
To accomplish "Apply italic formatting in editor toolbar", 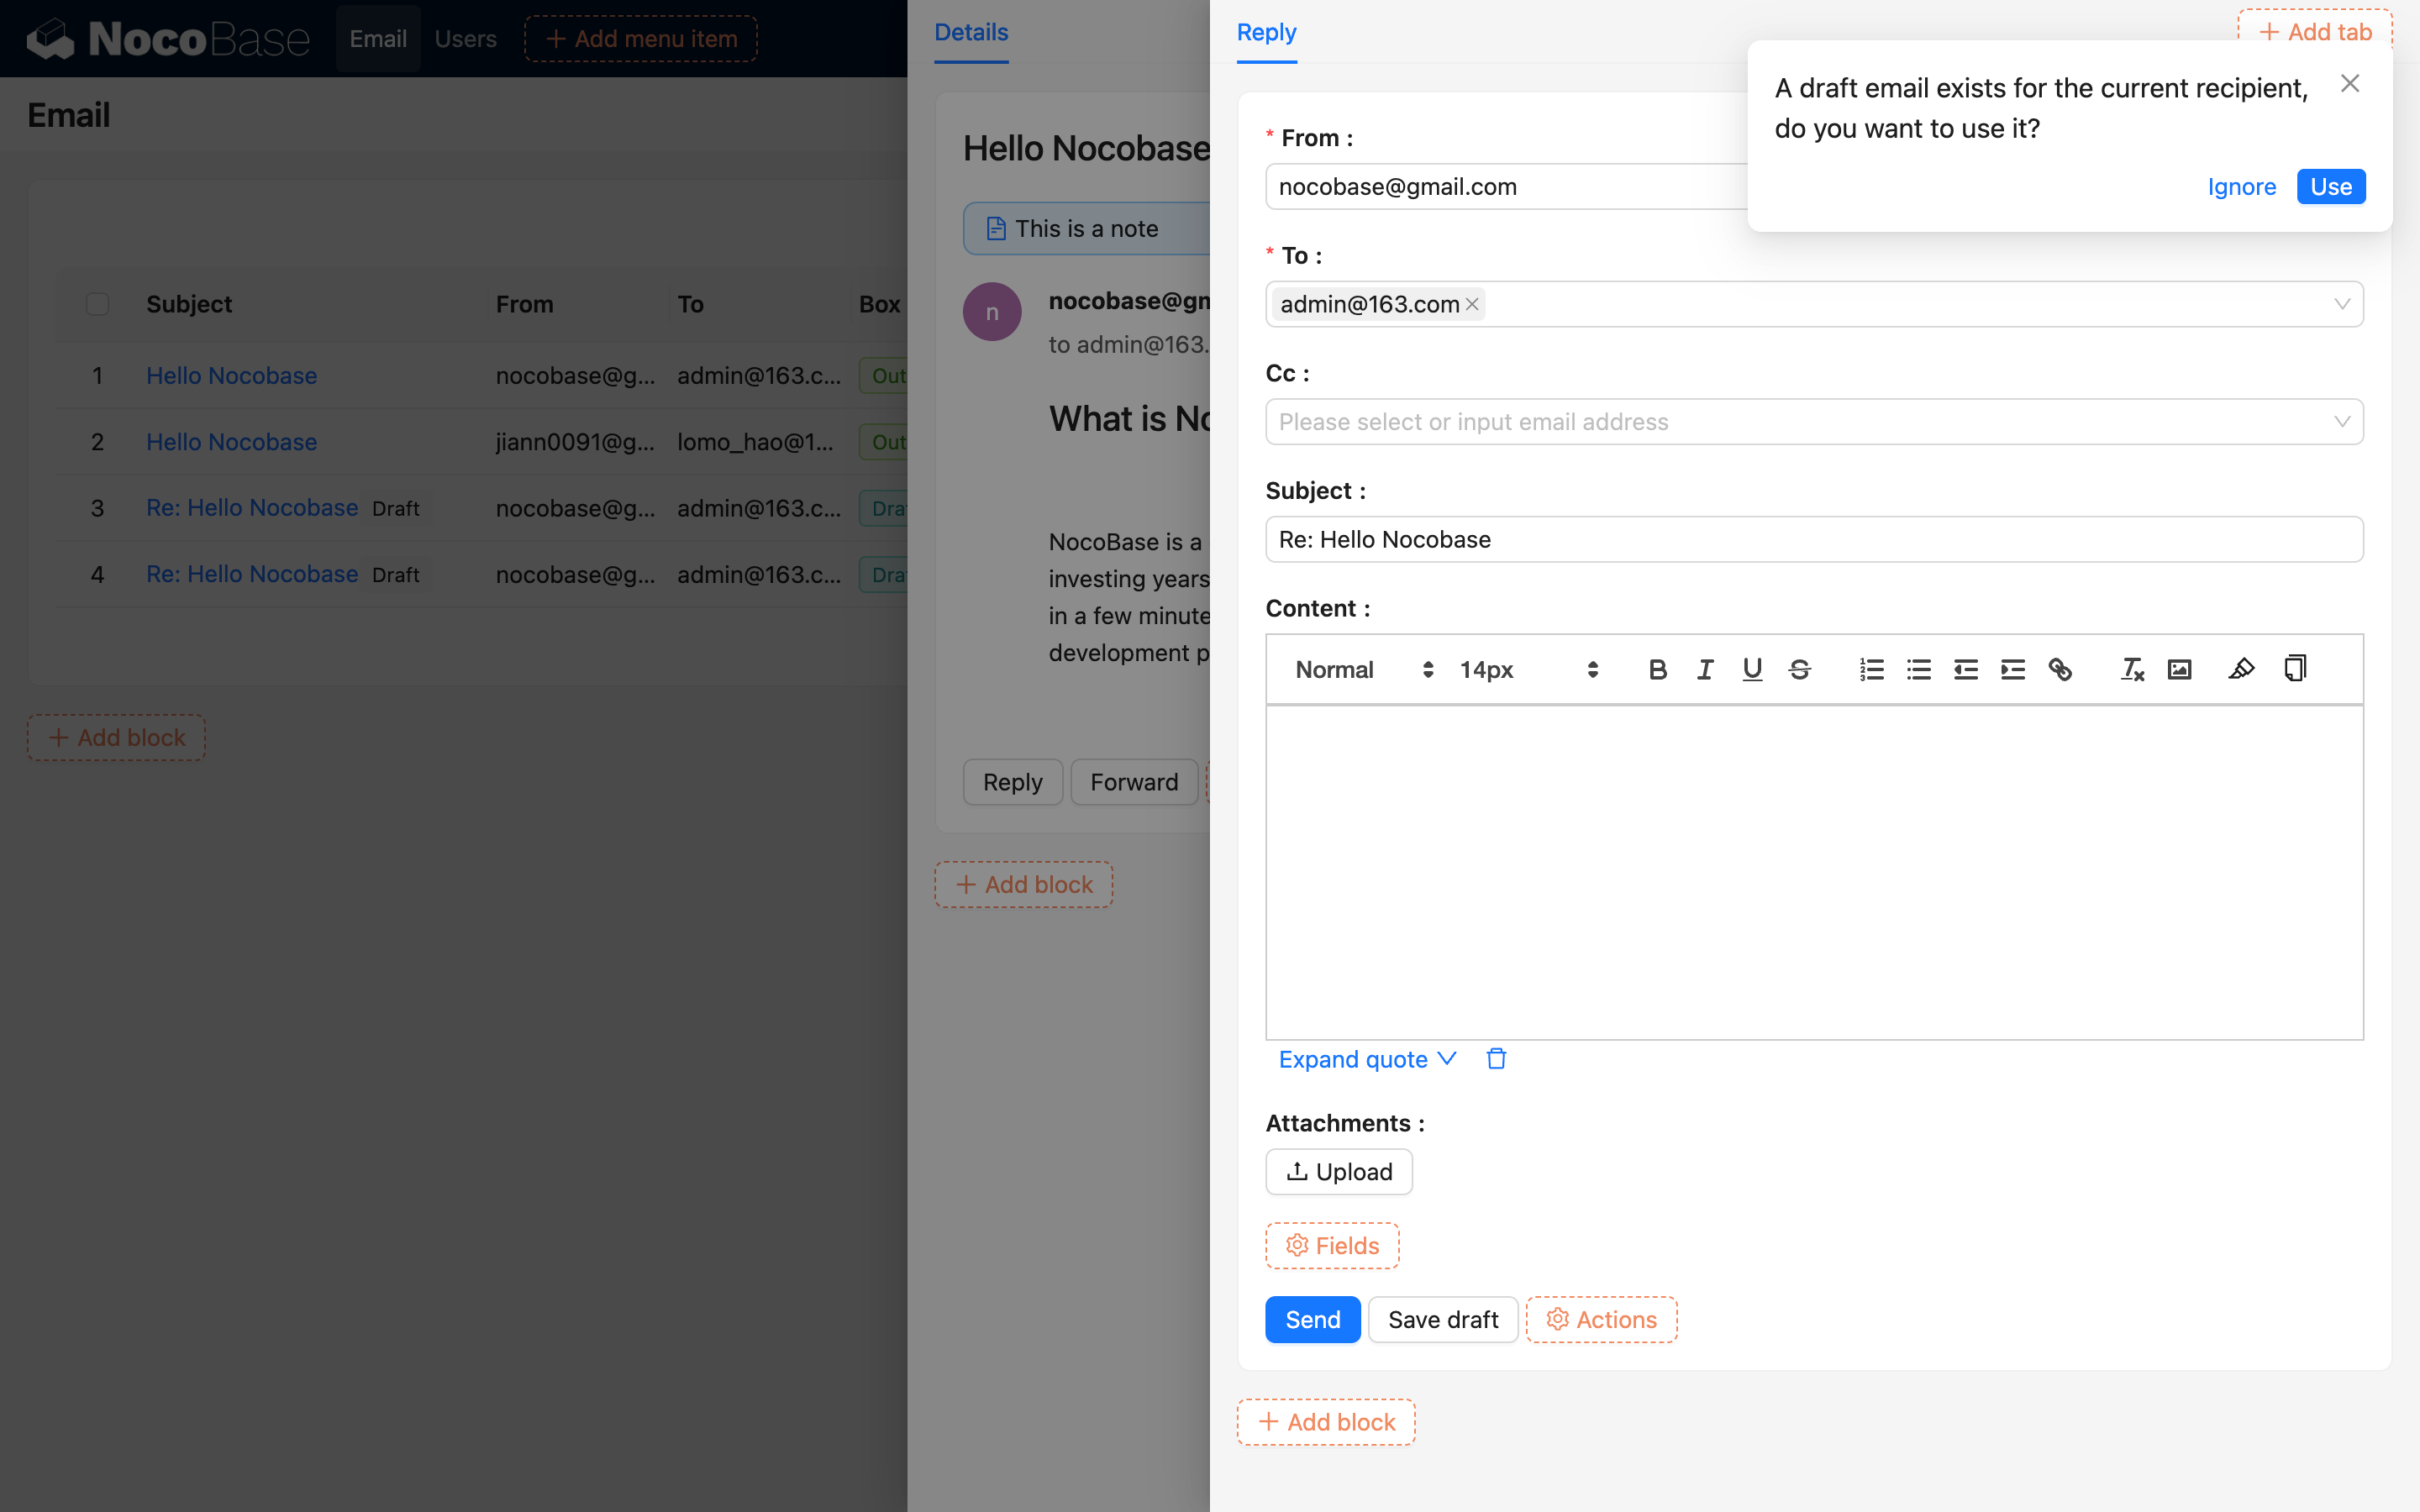I will [x=1705, y=670].
